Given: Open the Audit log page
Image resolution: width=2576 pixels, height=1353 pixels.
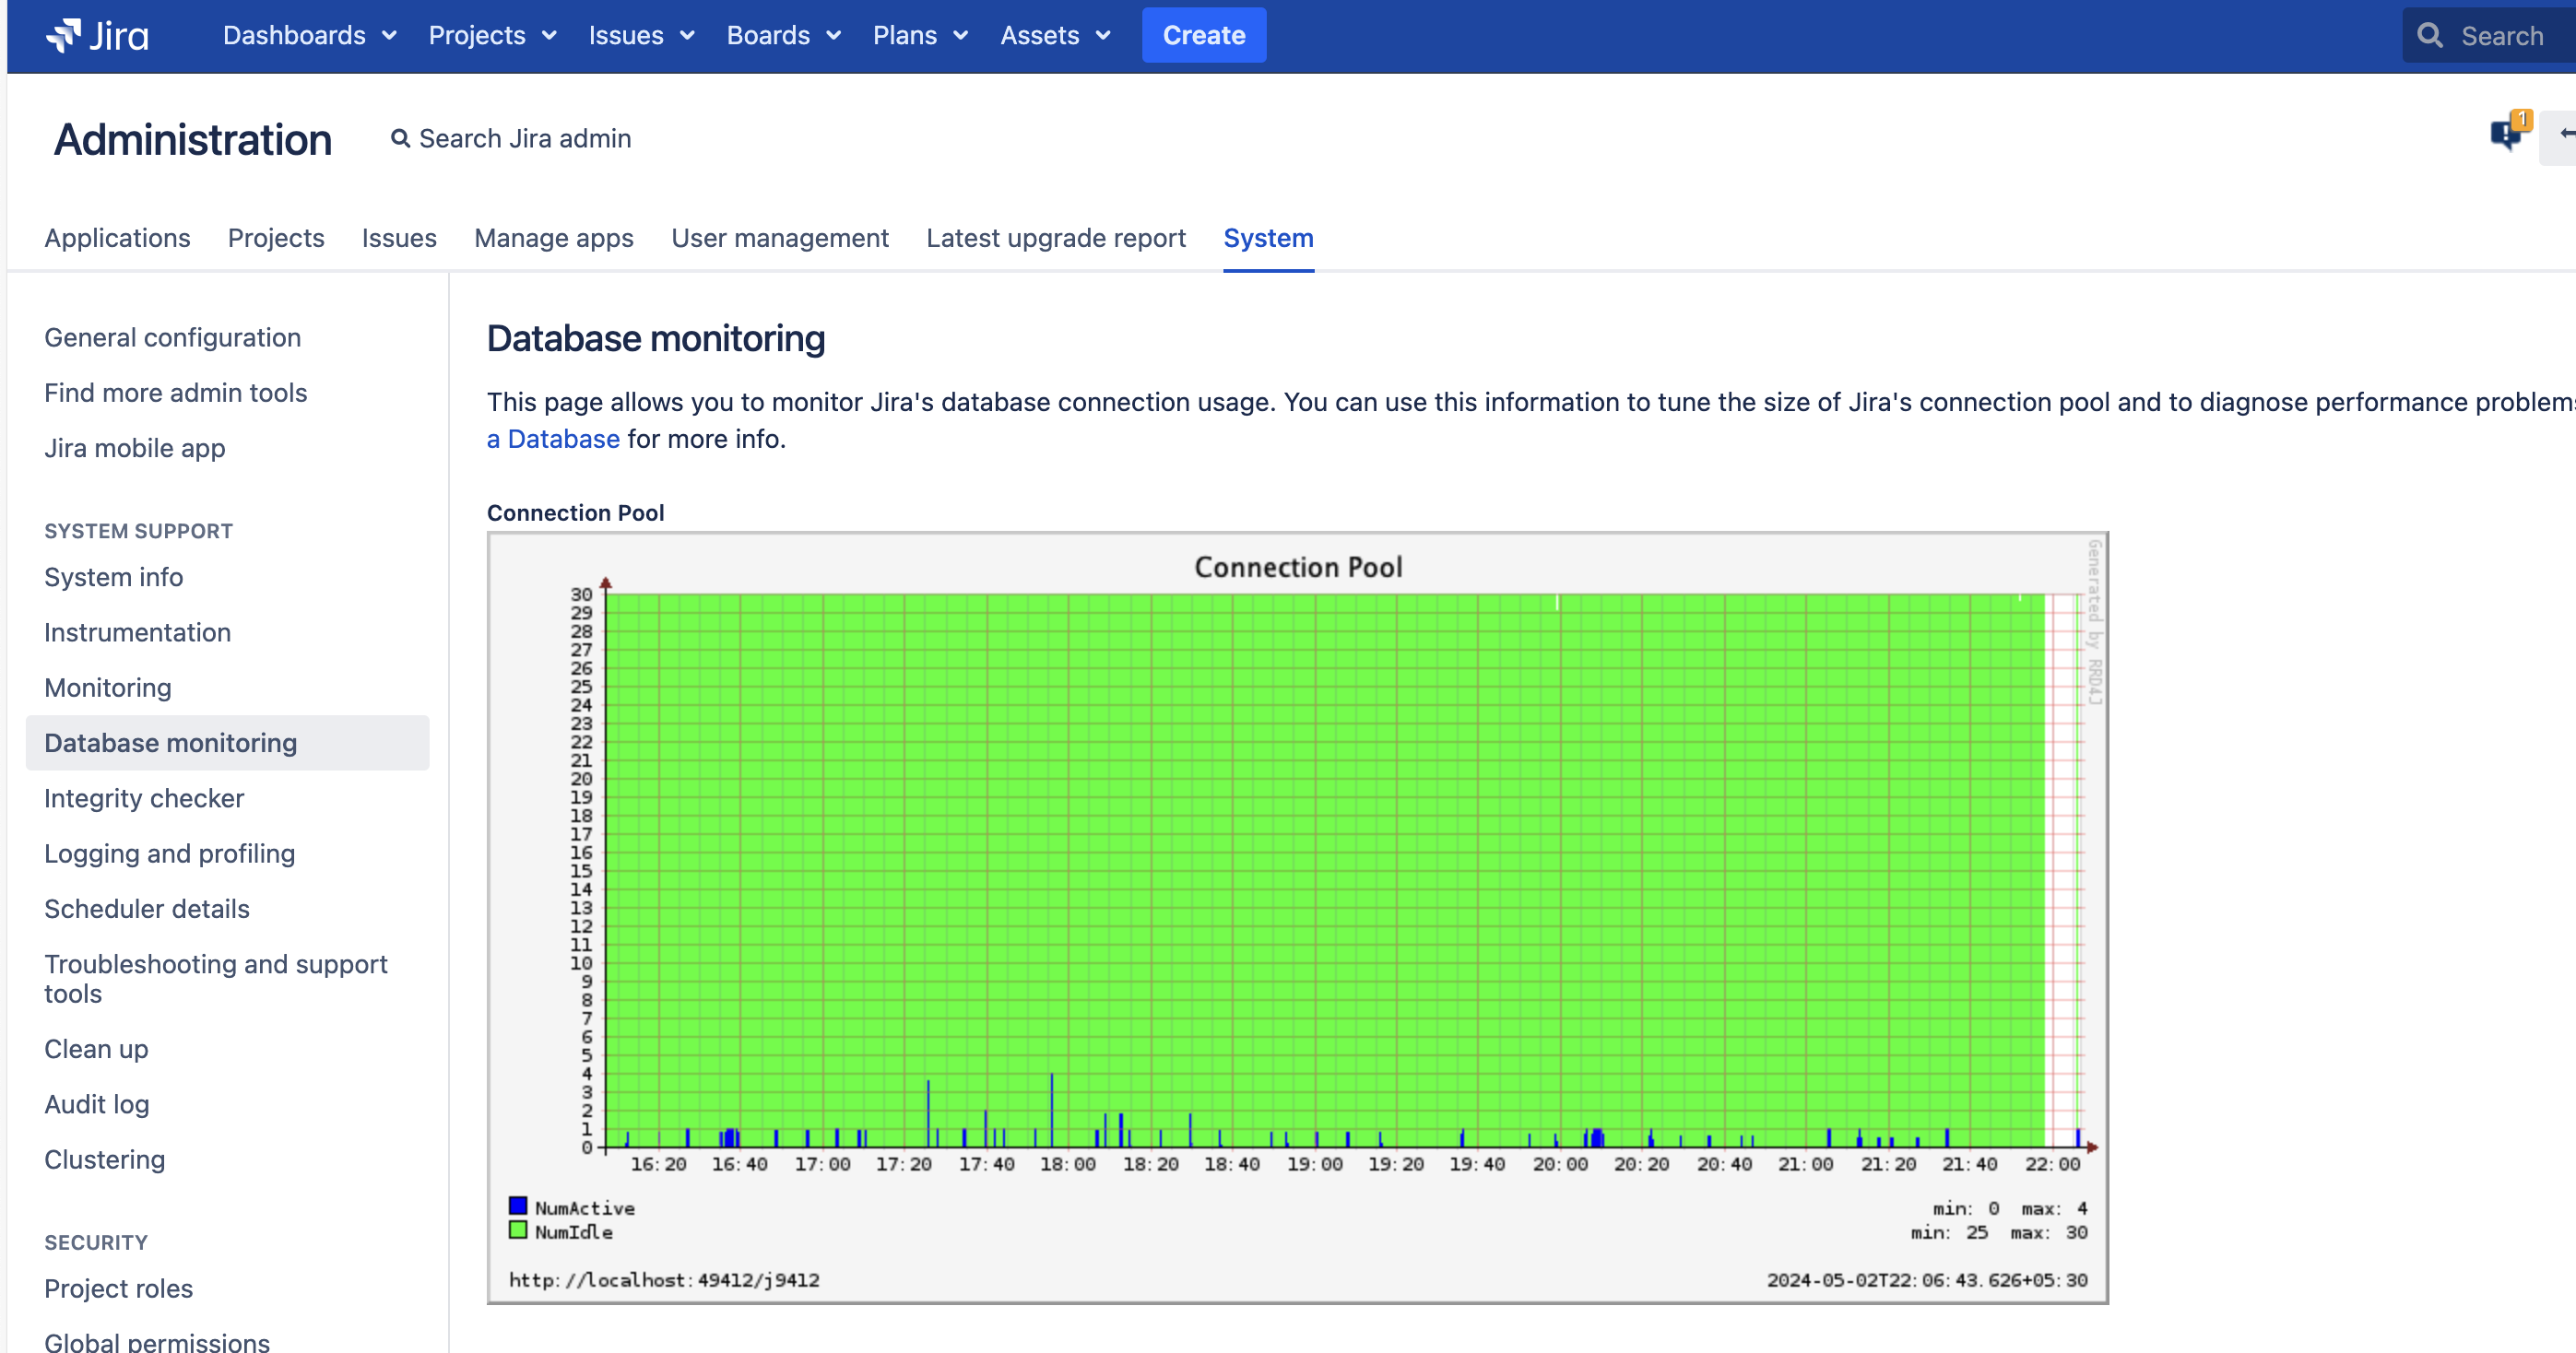Looking at the screenshot, I should (x=96, y=1104).
